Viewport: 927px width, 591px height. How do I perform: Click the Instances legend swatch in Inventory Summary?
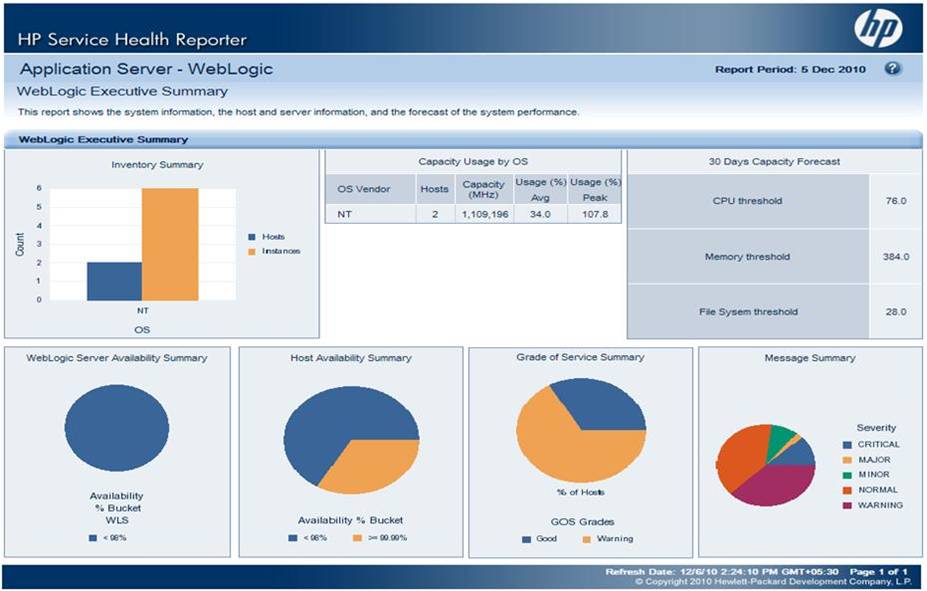(252, 252)
